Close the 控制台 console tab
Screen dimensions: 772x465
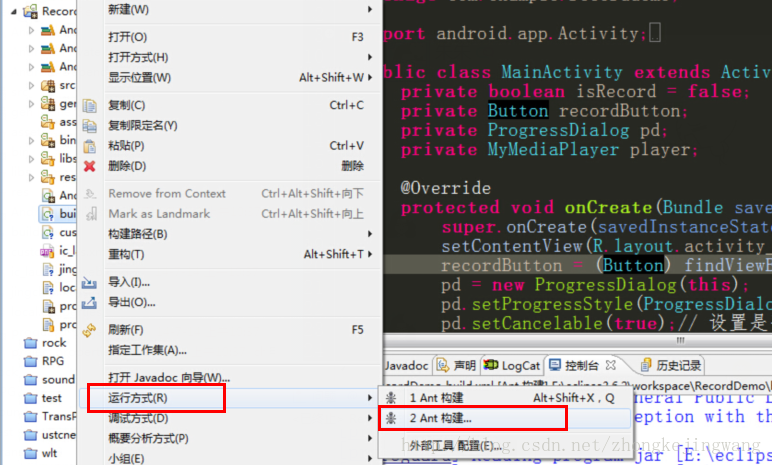pyautogui.click(x=611, y=365)
